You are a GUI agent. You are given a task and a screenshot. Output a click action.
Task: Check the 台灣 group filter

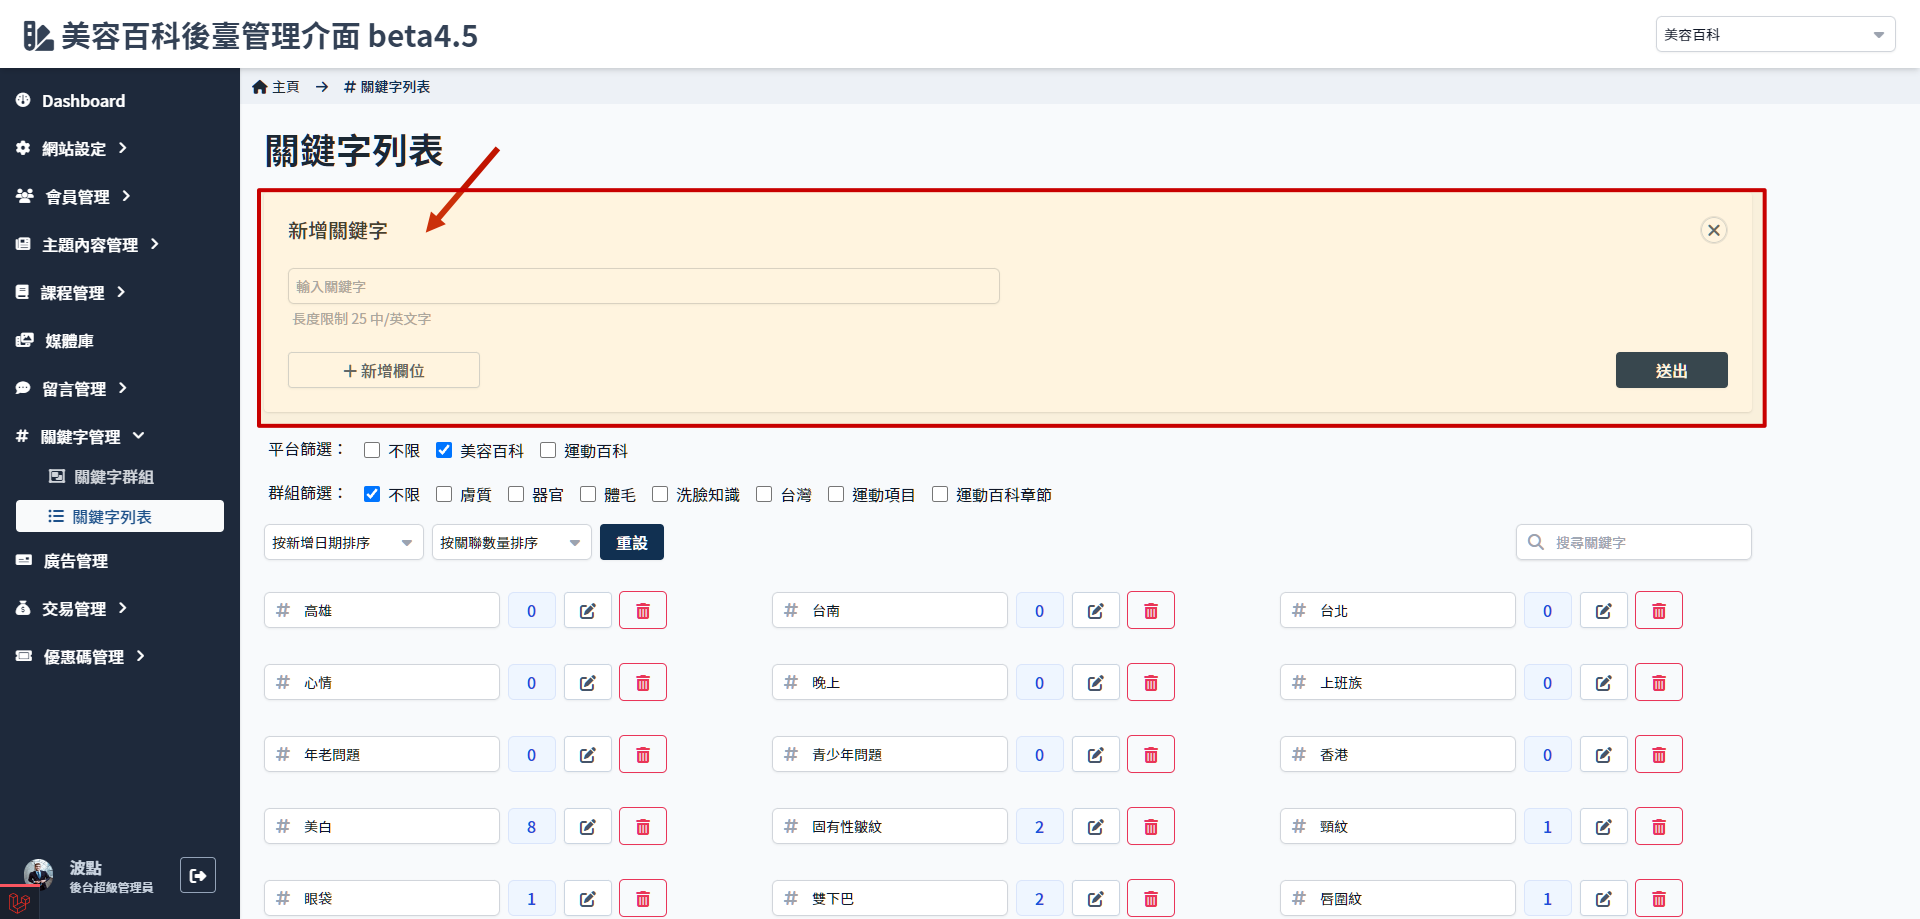(764, 494)
